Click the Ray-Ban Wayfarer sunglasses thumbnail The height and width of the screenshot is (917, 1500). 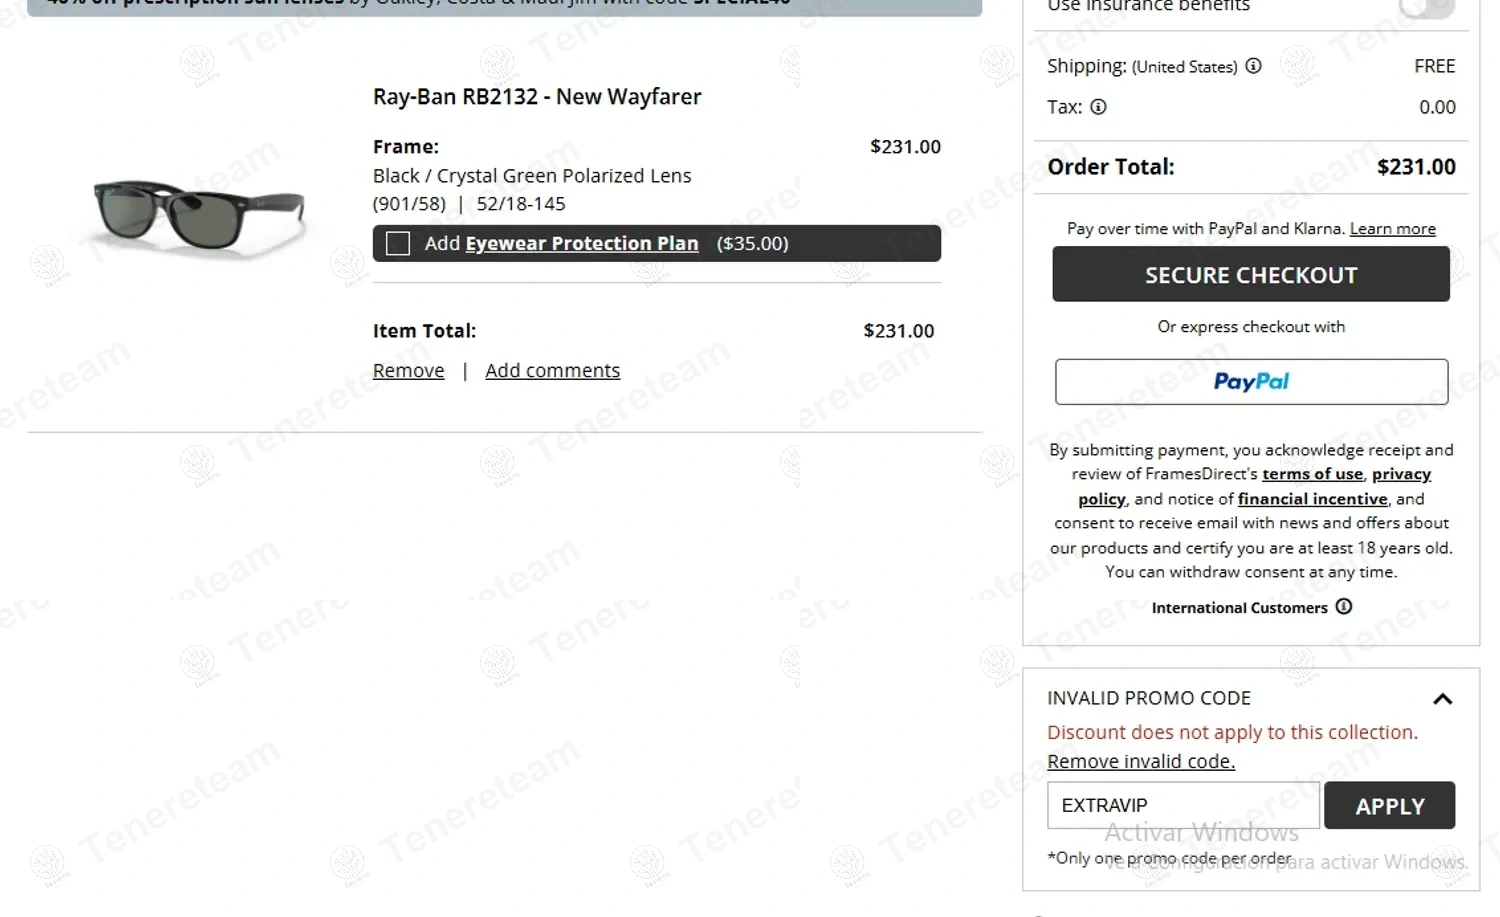(198, 213)
